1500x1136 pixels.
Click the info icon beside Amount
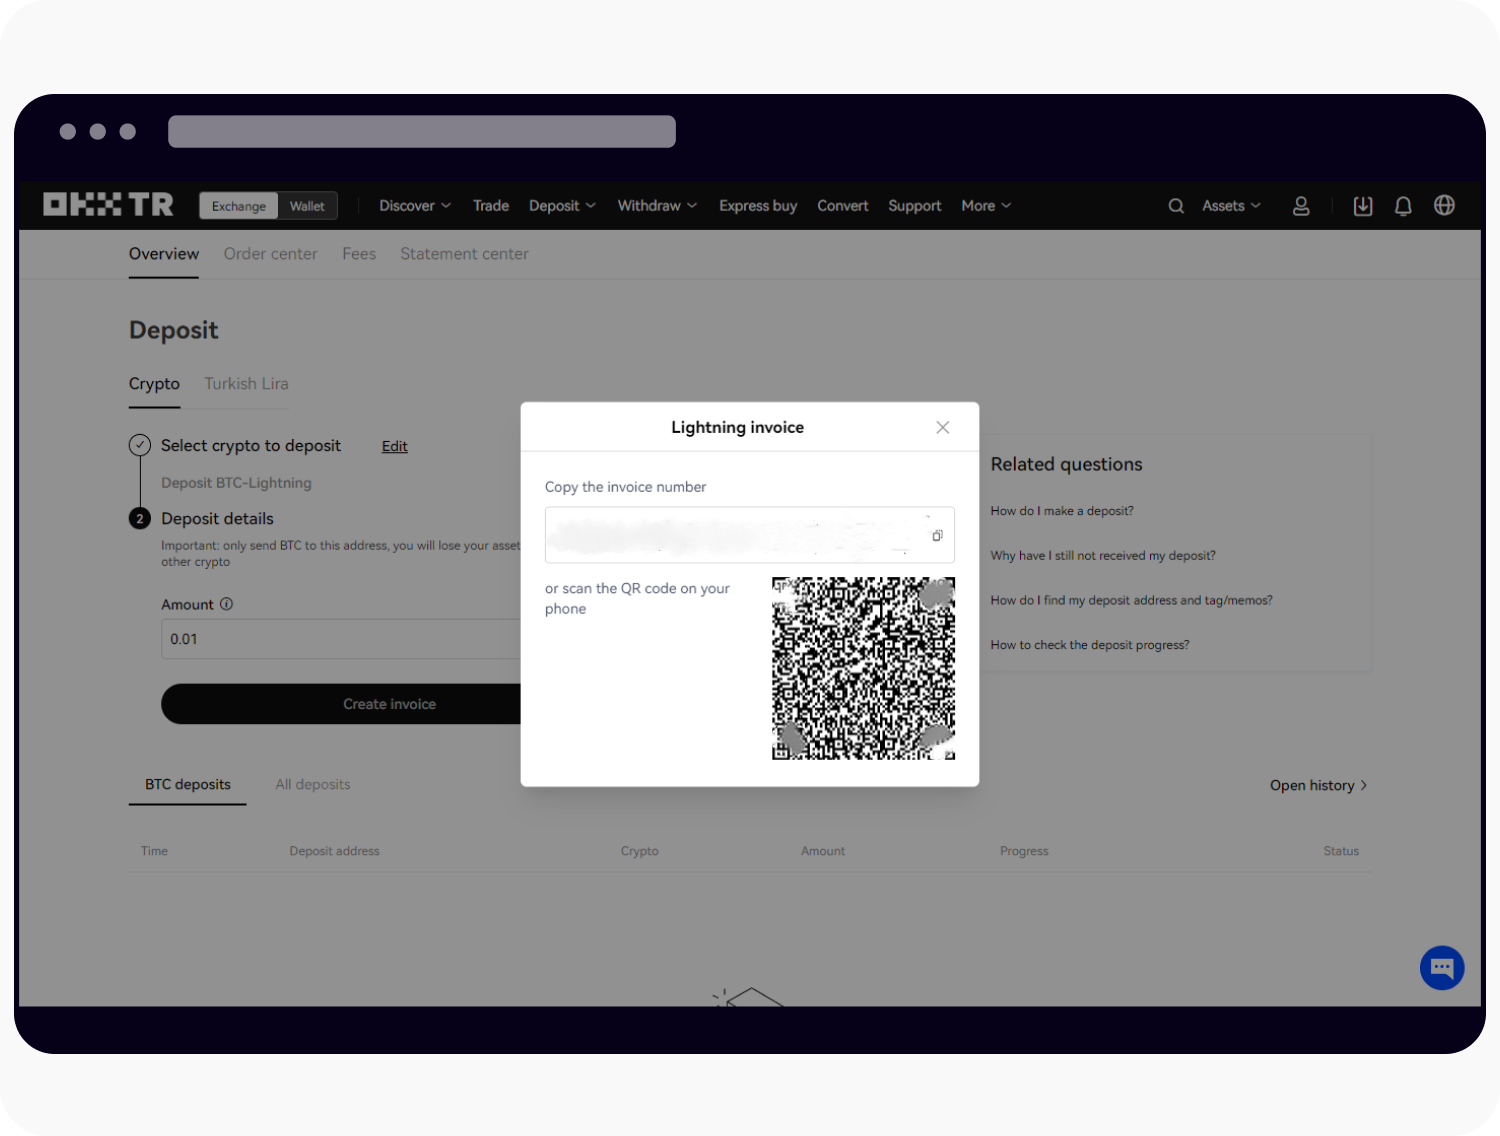click(x=226, y=604)
